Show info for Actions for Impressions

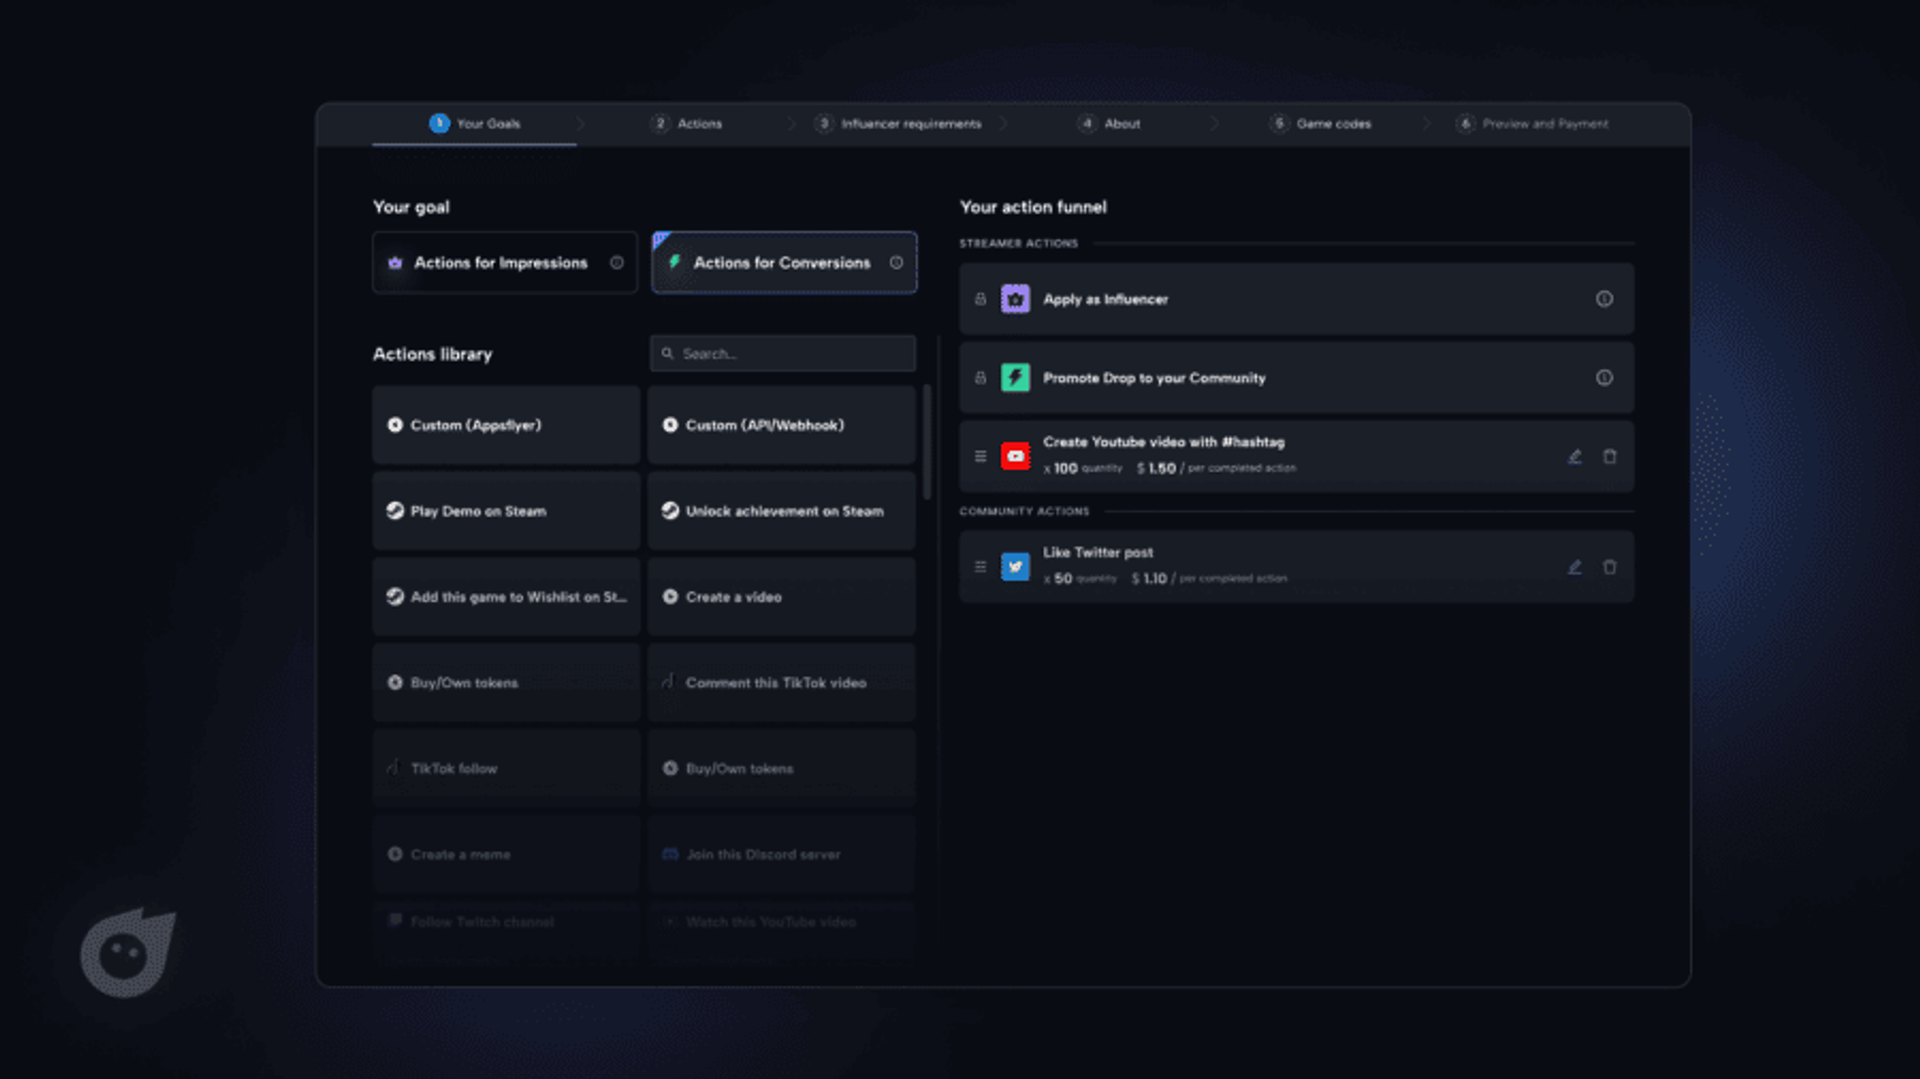point(617,263)
